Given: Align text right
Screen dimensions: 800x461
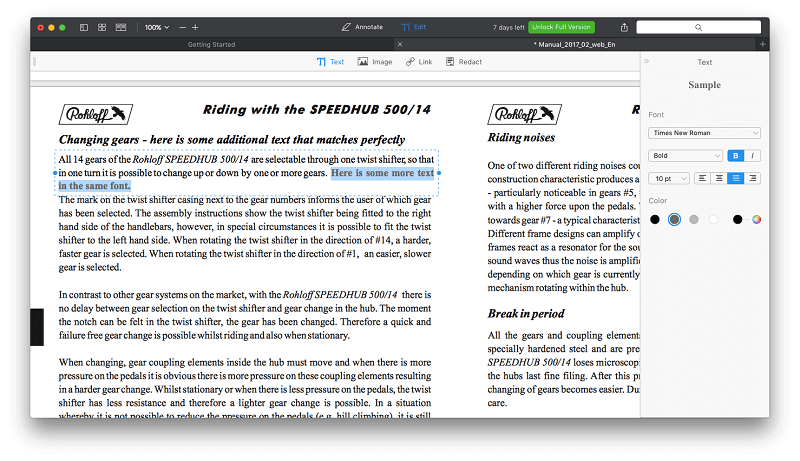Looking at the screenshot, I should 753,178.
